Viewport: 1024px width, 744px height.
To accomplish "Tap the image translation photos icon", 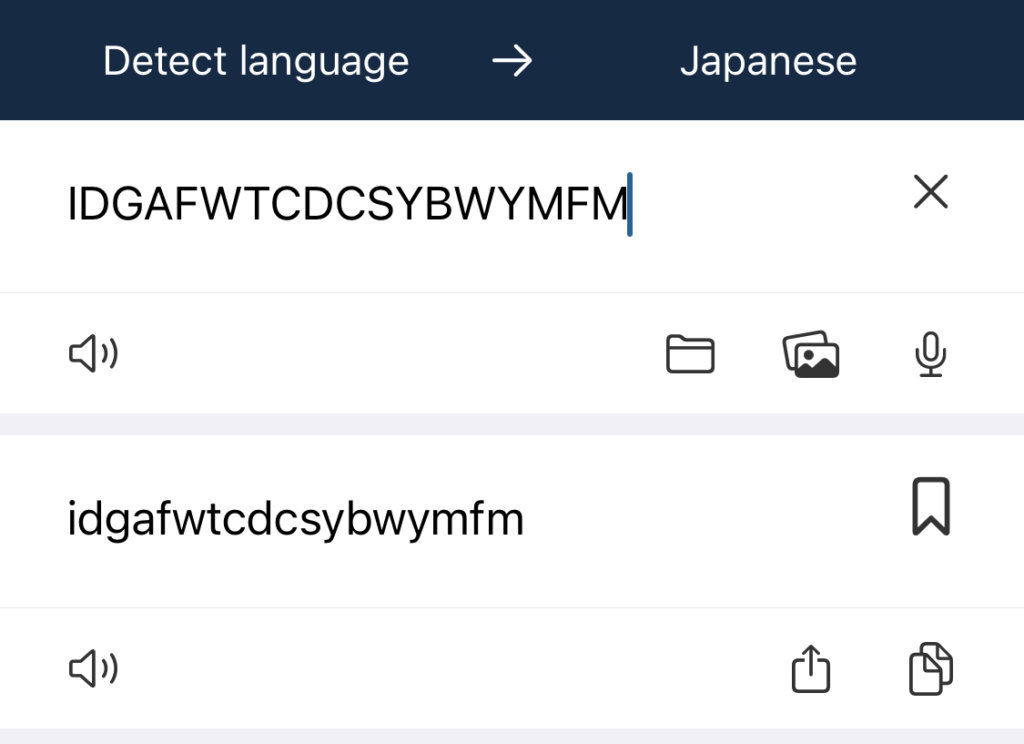I will (x=810, y=355).
